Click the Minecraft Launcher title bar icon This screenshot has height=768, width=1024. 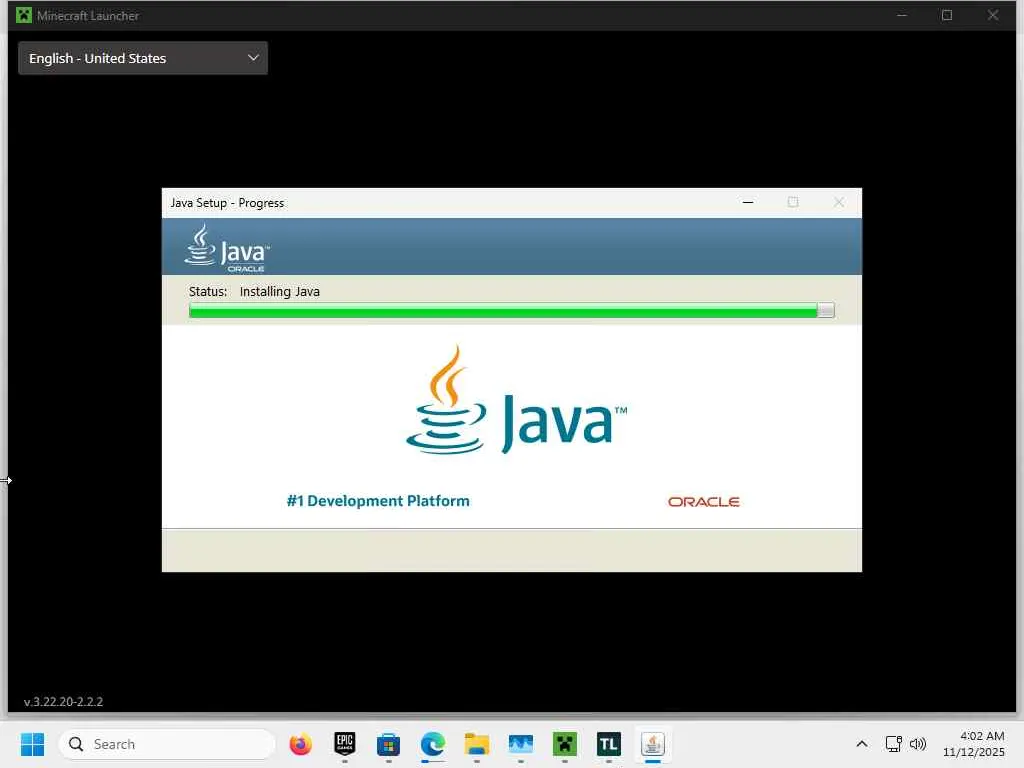click(x=24, y=15)
